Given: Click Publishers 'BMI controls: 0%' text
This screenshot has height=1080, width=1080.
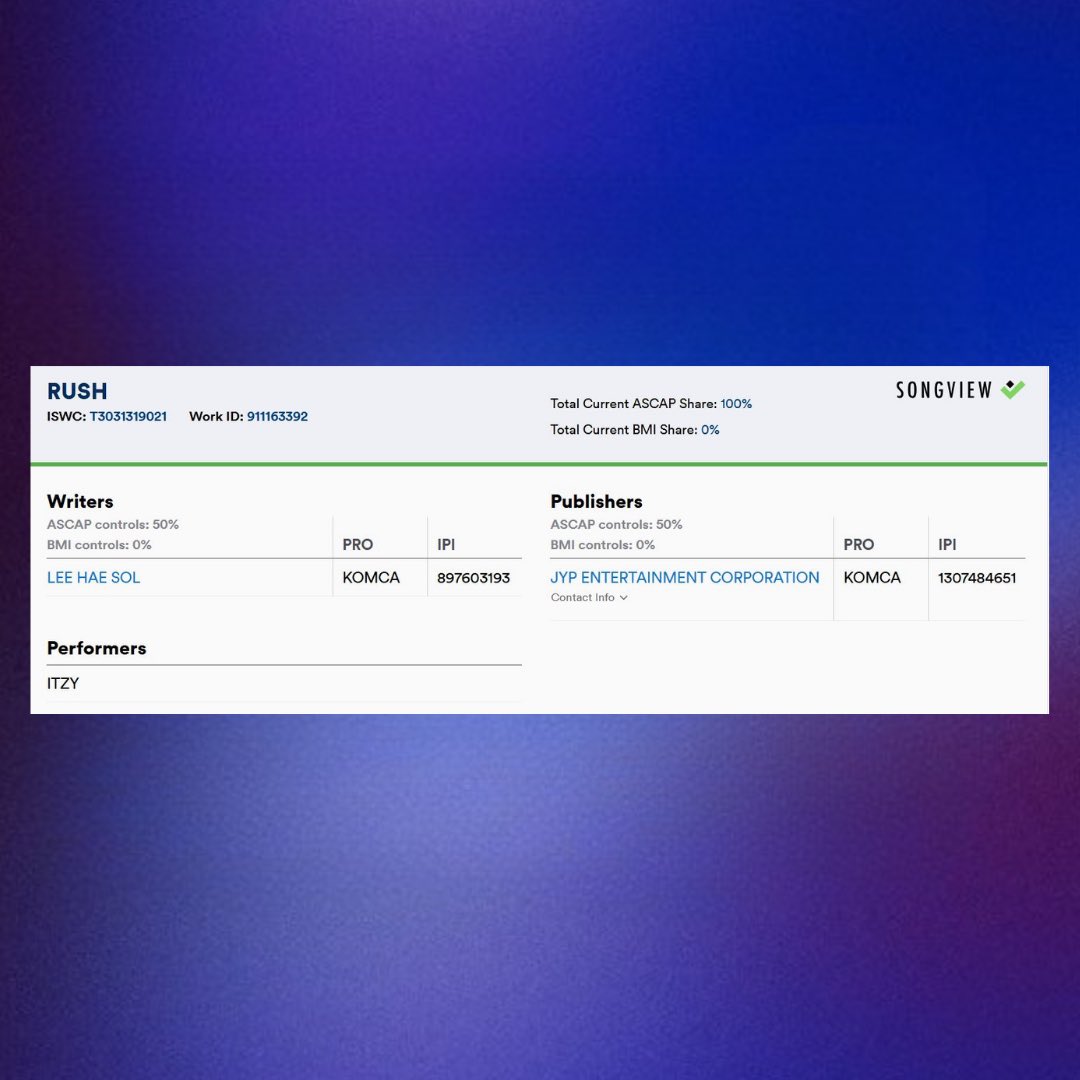Looking at the screenshot, I should click(603, 545).
